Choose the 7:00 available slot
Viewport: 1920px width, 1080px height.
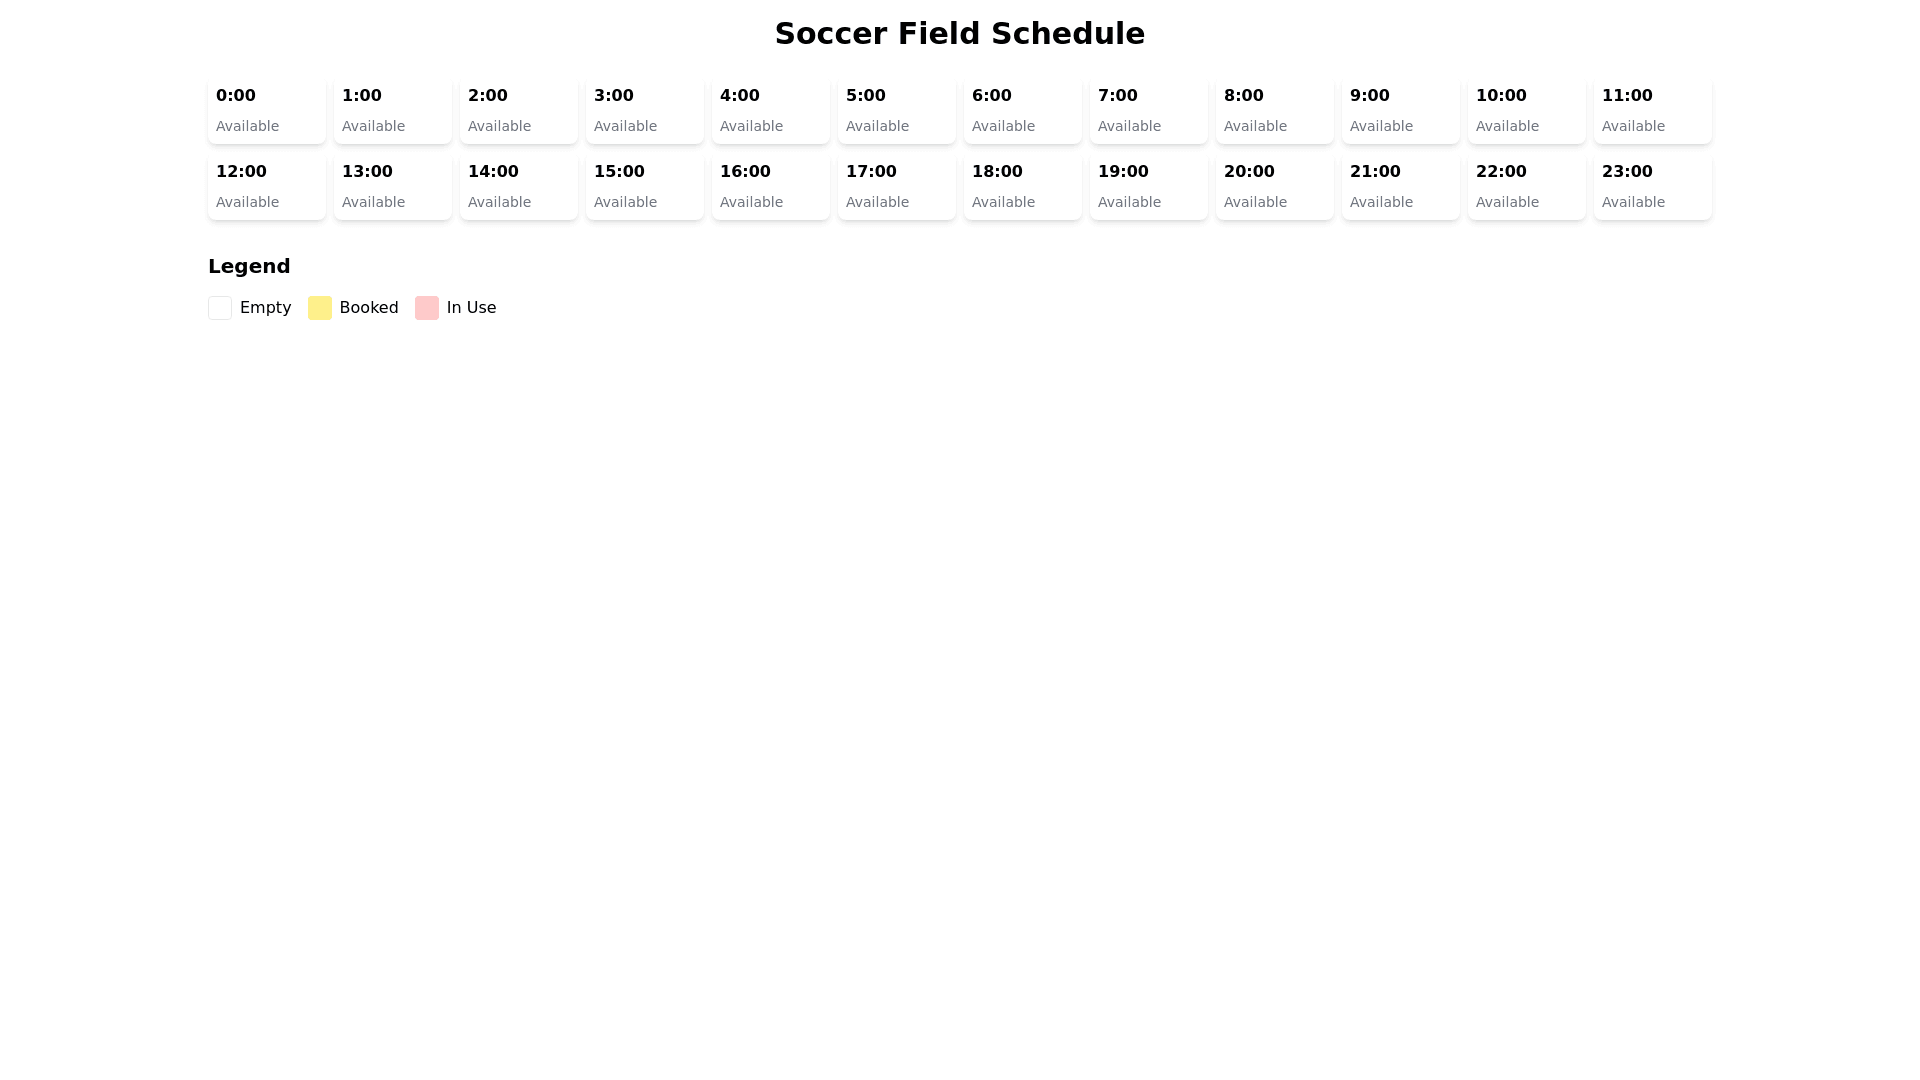point(1148,110)
